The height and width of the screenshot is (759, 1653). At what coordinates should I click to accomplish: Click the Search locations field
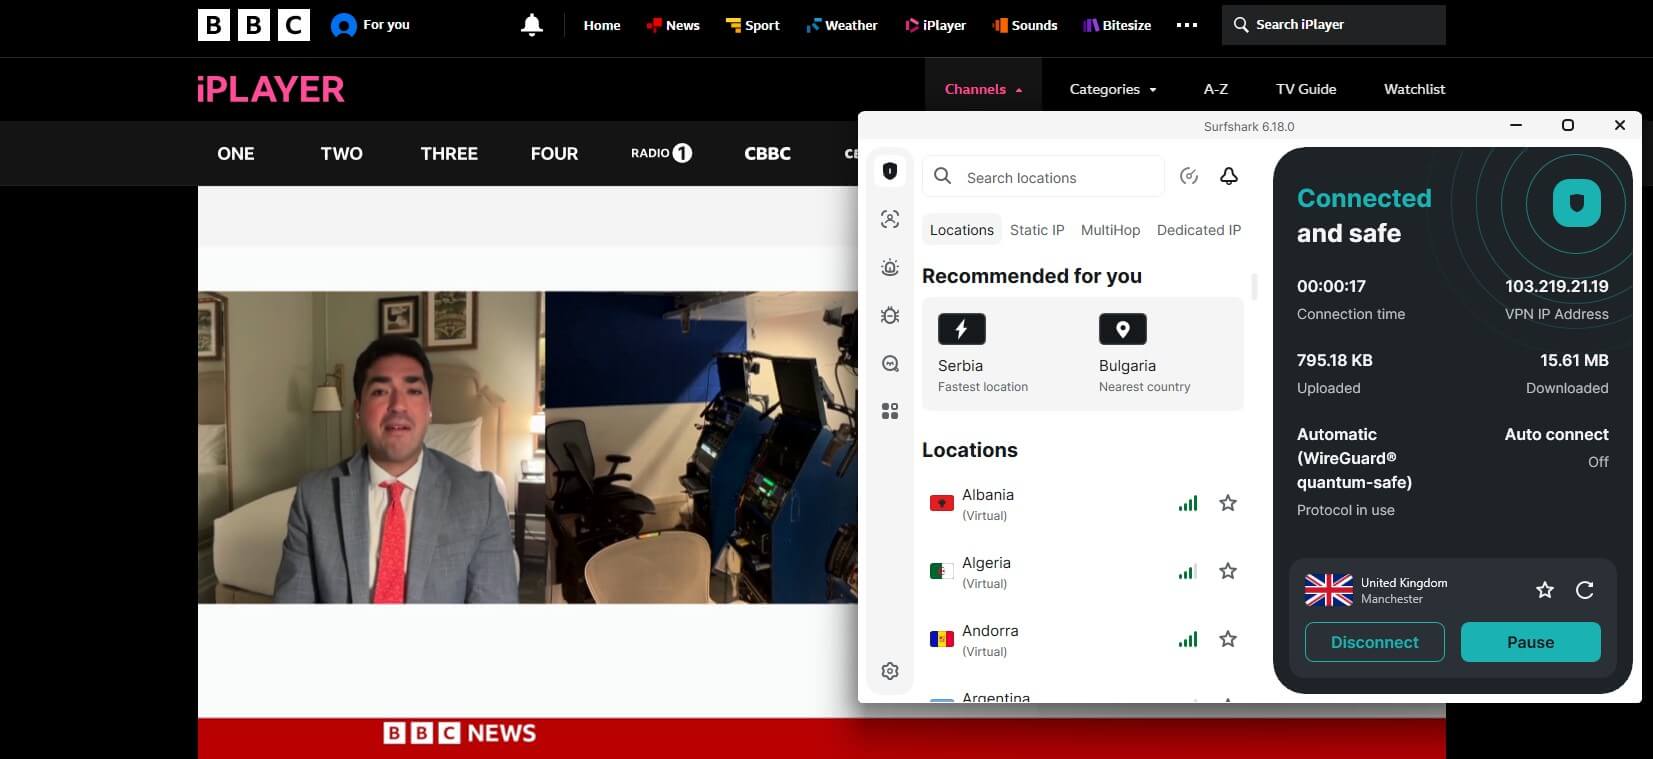(x=1043, y=177)
